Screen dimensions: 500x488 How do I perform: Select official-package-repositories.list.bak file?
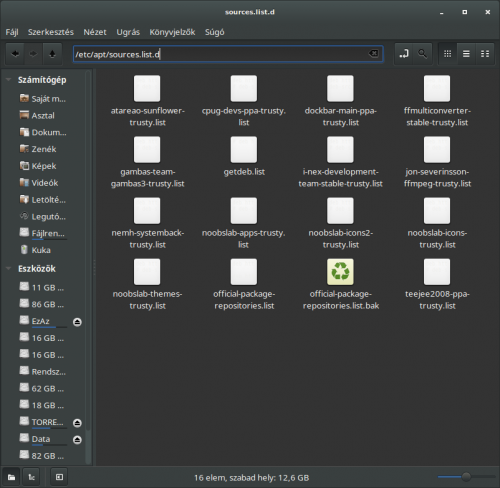pyautogui.click(x=340, y=285)
